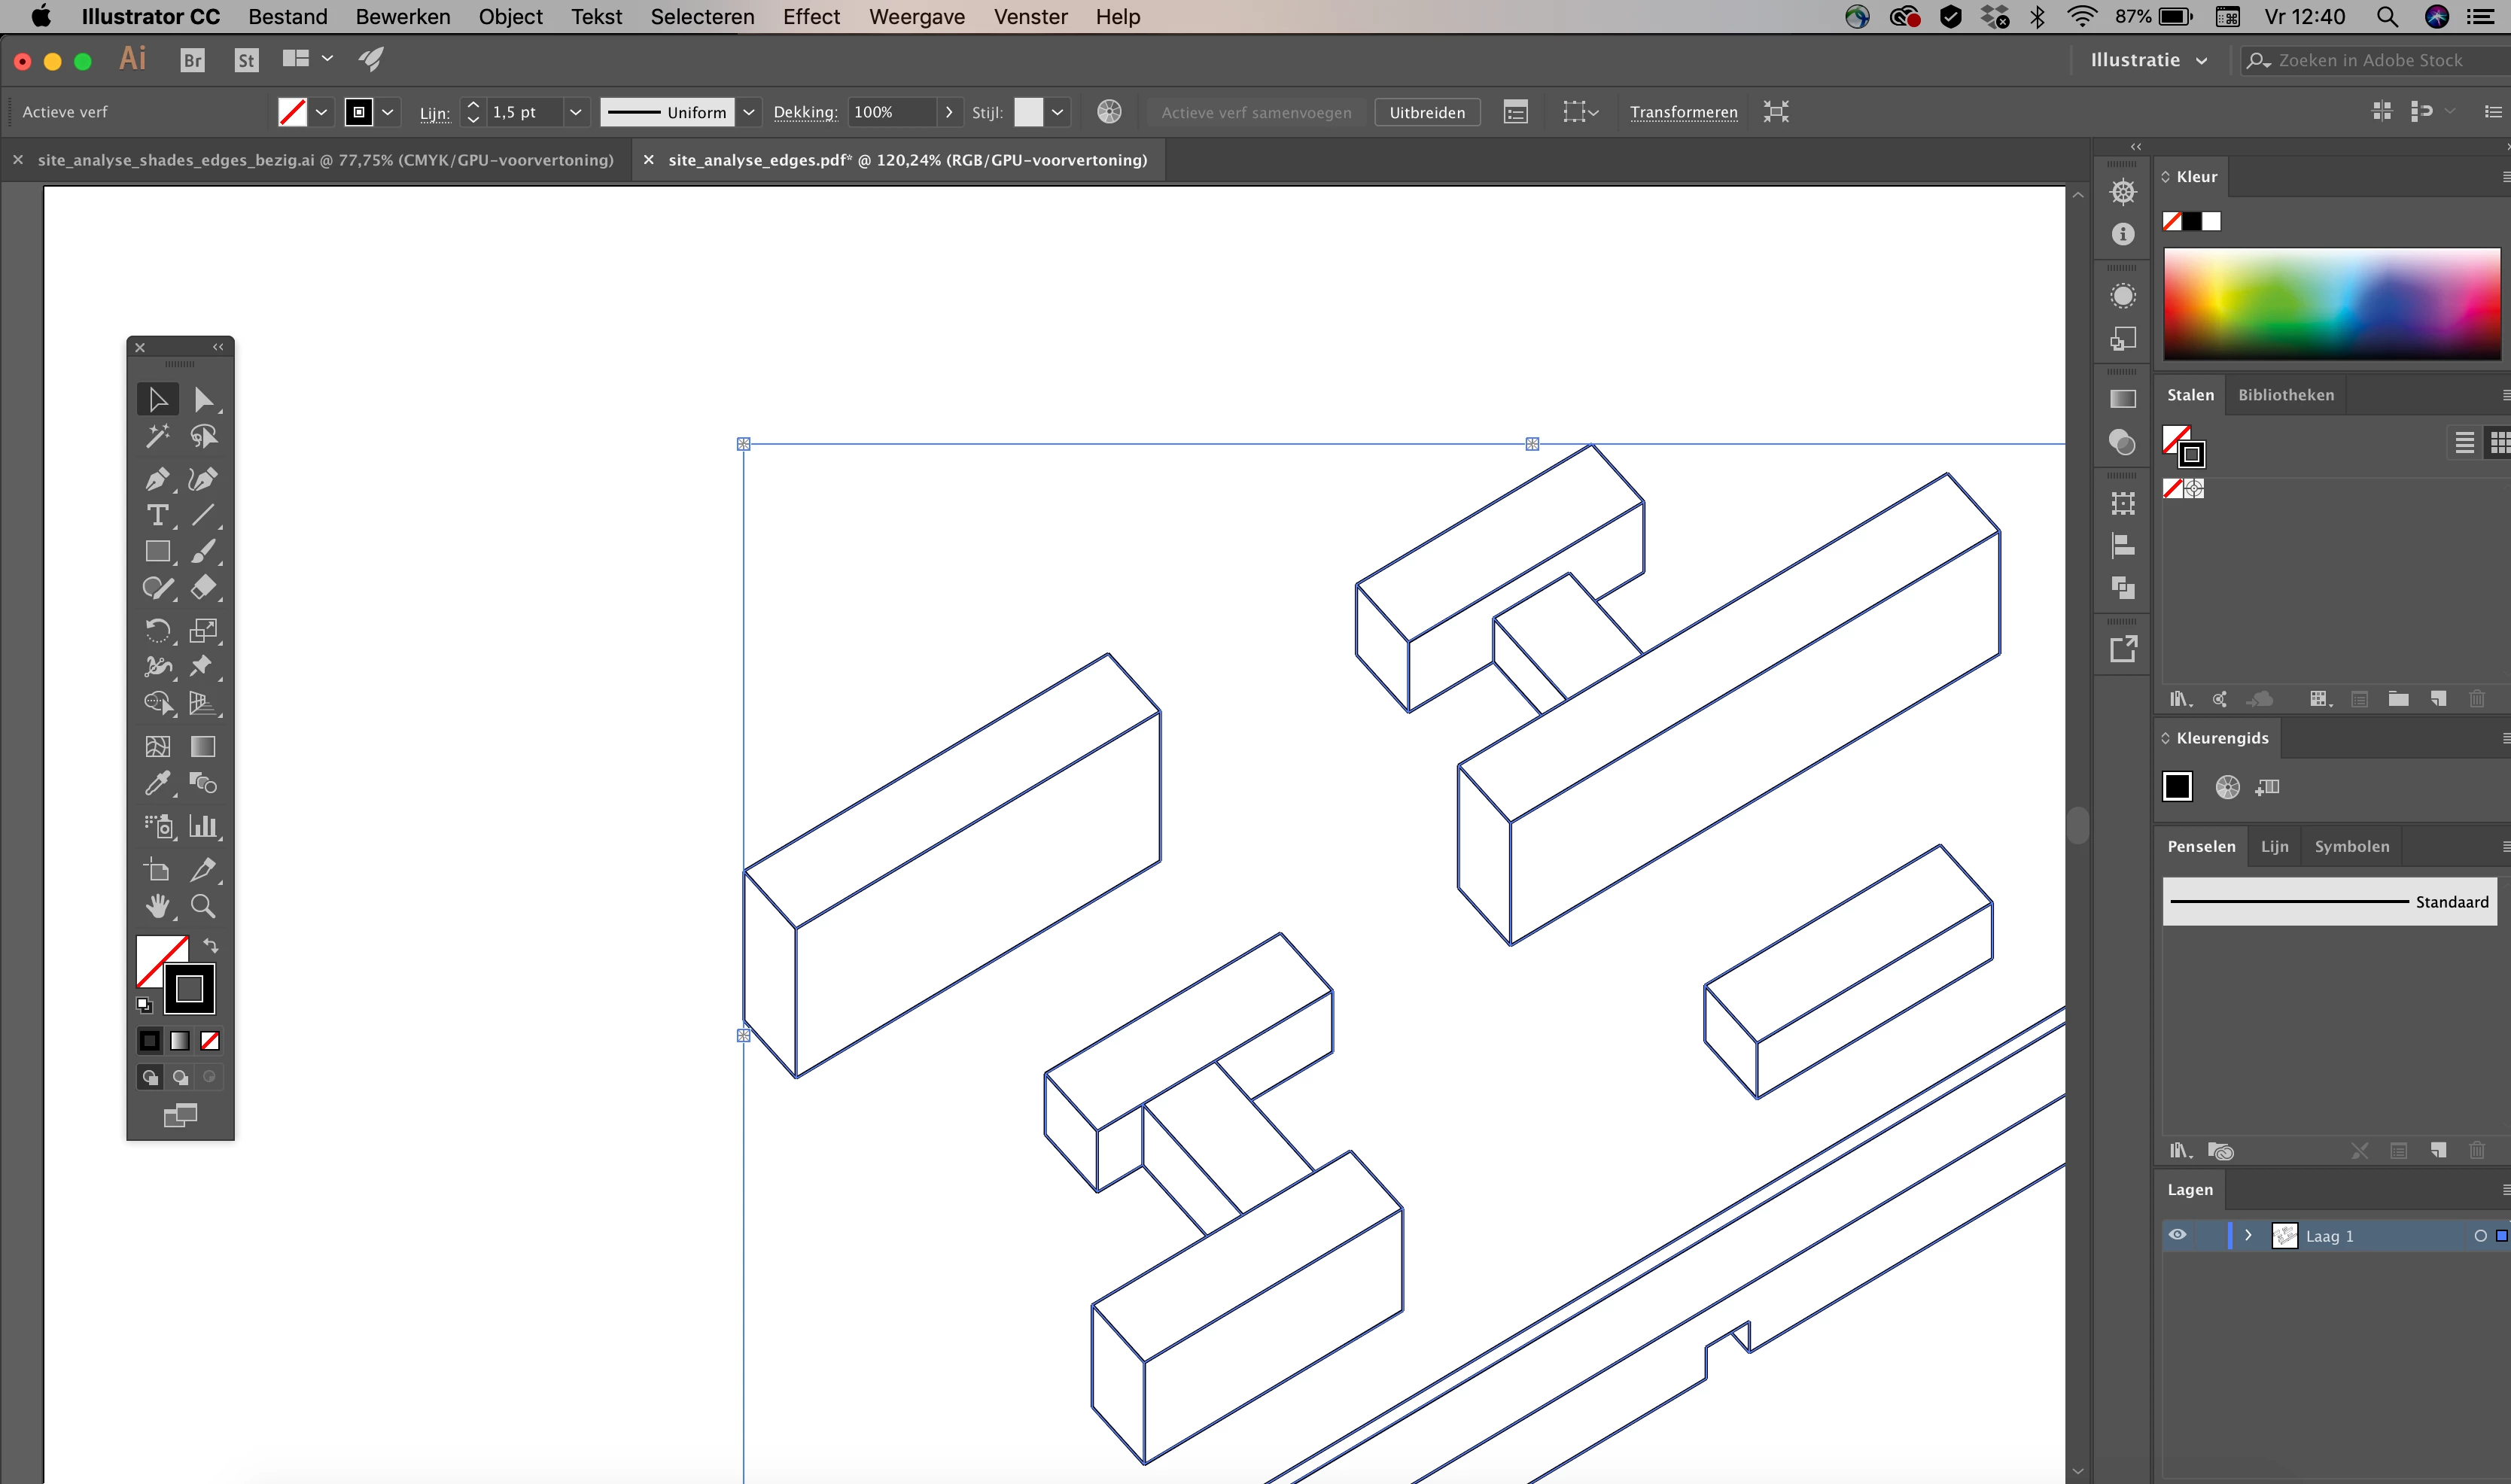2511x1484 pixels.
Task: Set the toolbox fill to None
Action: click(x=210, y=1041)
